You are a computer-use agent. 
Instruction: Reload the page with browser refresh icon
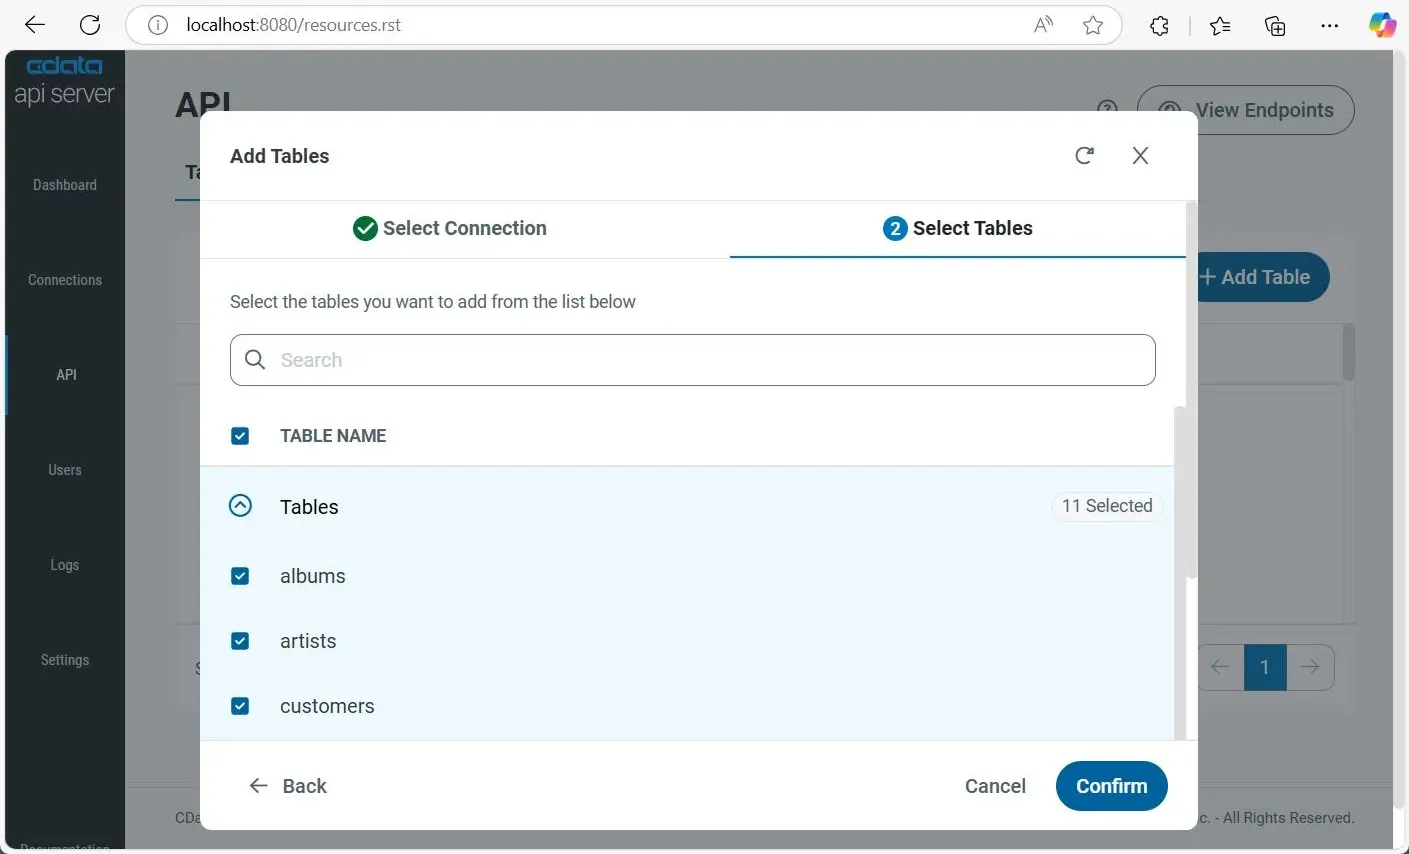point(90,25)
